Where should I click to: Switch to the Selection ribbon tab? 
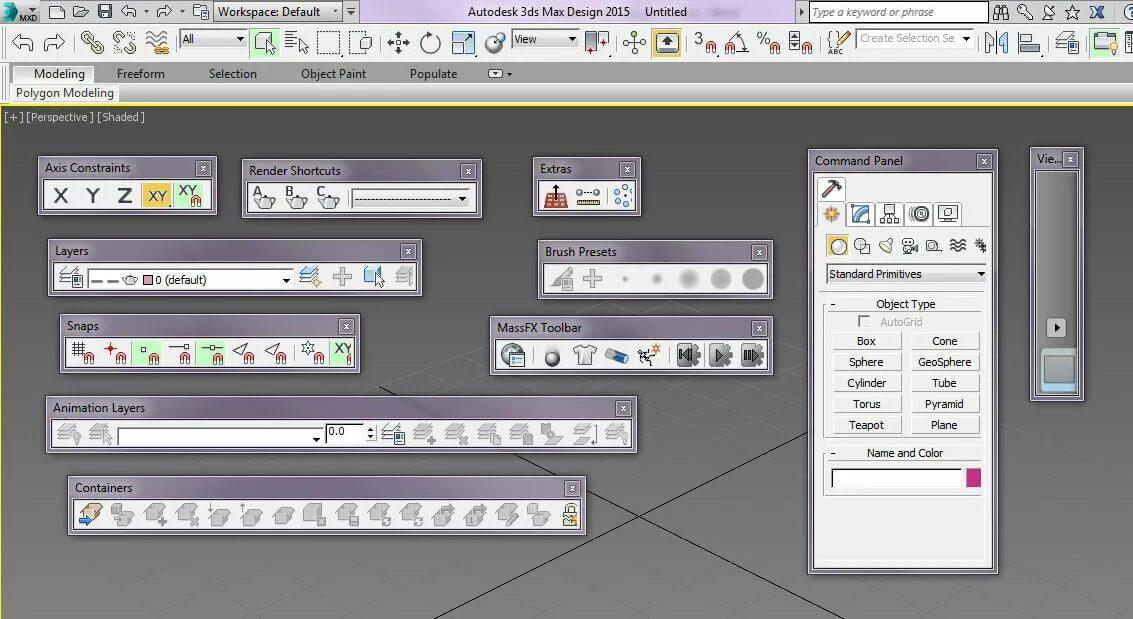[x=233, y=74]
